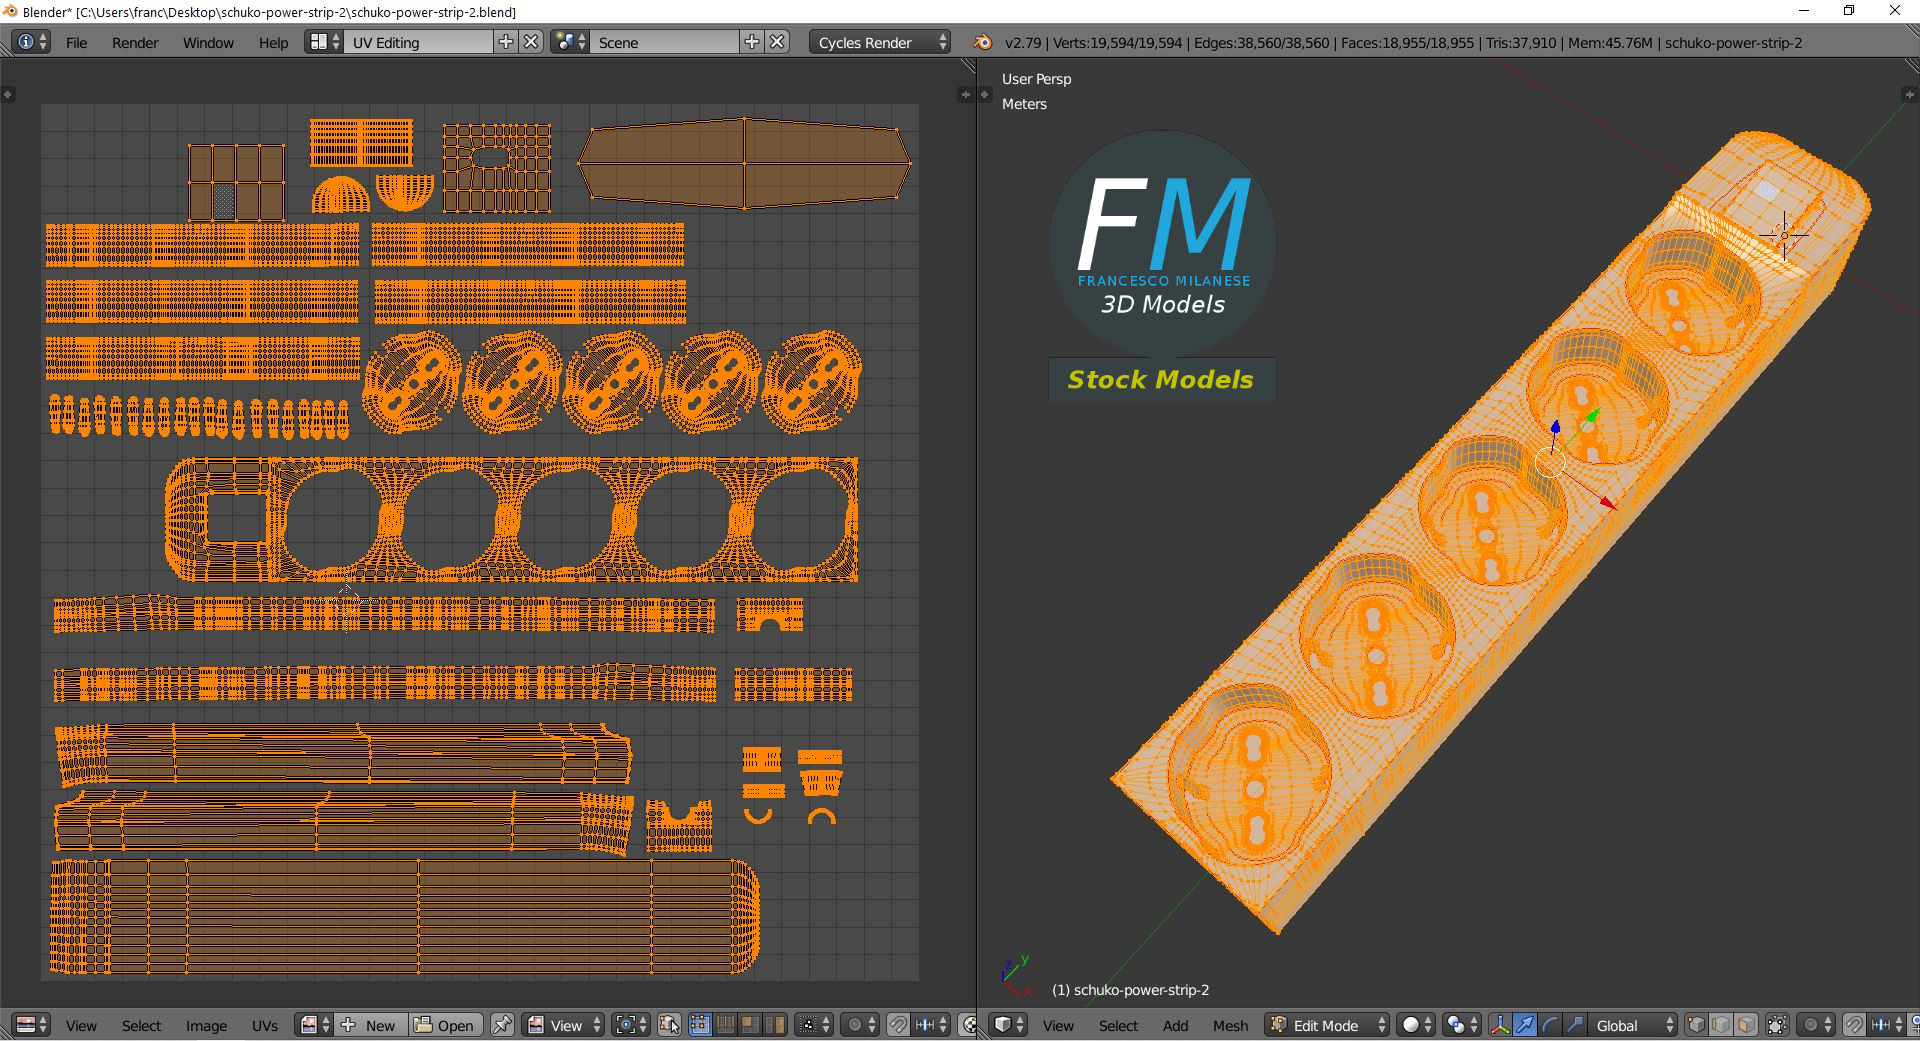1920x1041 pixels.
Task: Select UV face selection mode
Action: [749, 1025]
